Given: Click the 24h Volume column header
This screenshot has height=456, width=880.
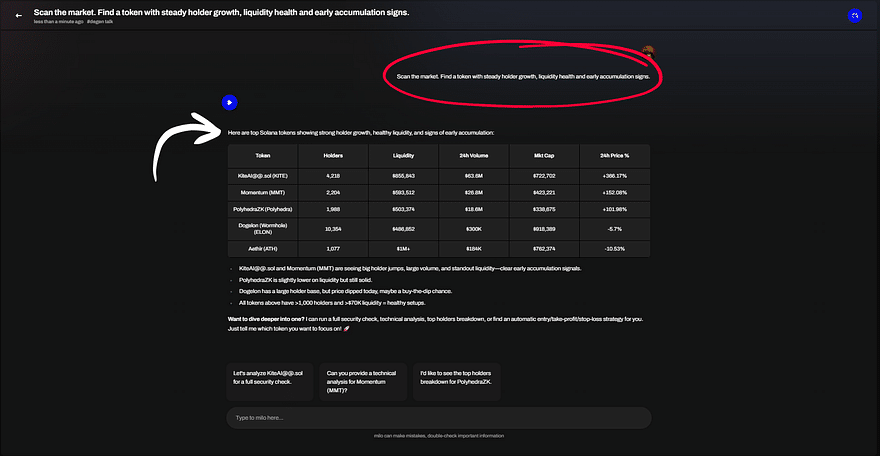Looking at the screenshot, I should click(474, 156).
